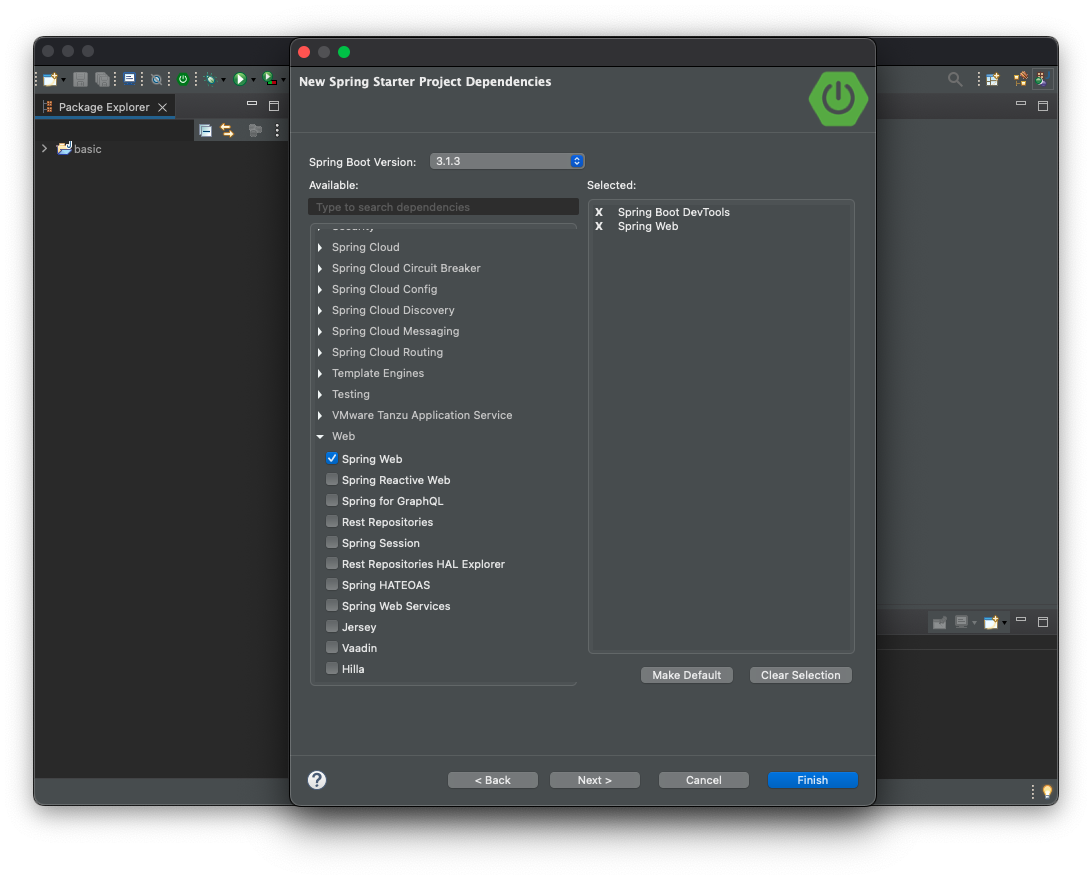
Task: Click the Save icon in main toolbar
Action: [x=80, y=79]
